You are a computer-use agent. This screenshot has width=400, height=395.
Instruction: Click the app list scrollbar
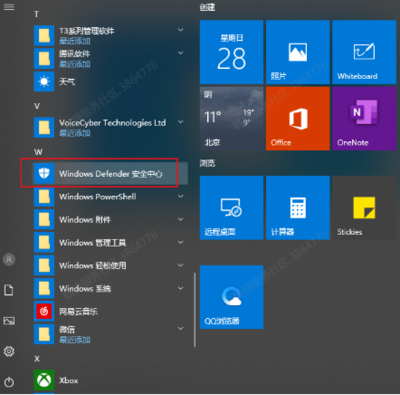(195, 310)
